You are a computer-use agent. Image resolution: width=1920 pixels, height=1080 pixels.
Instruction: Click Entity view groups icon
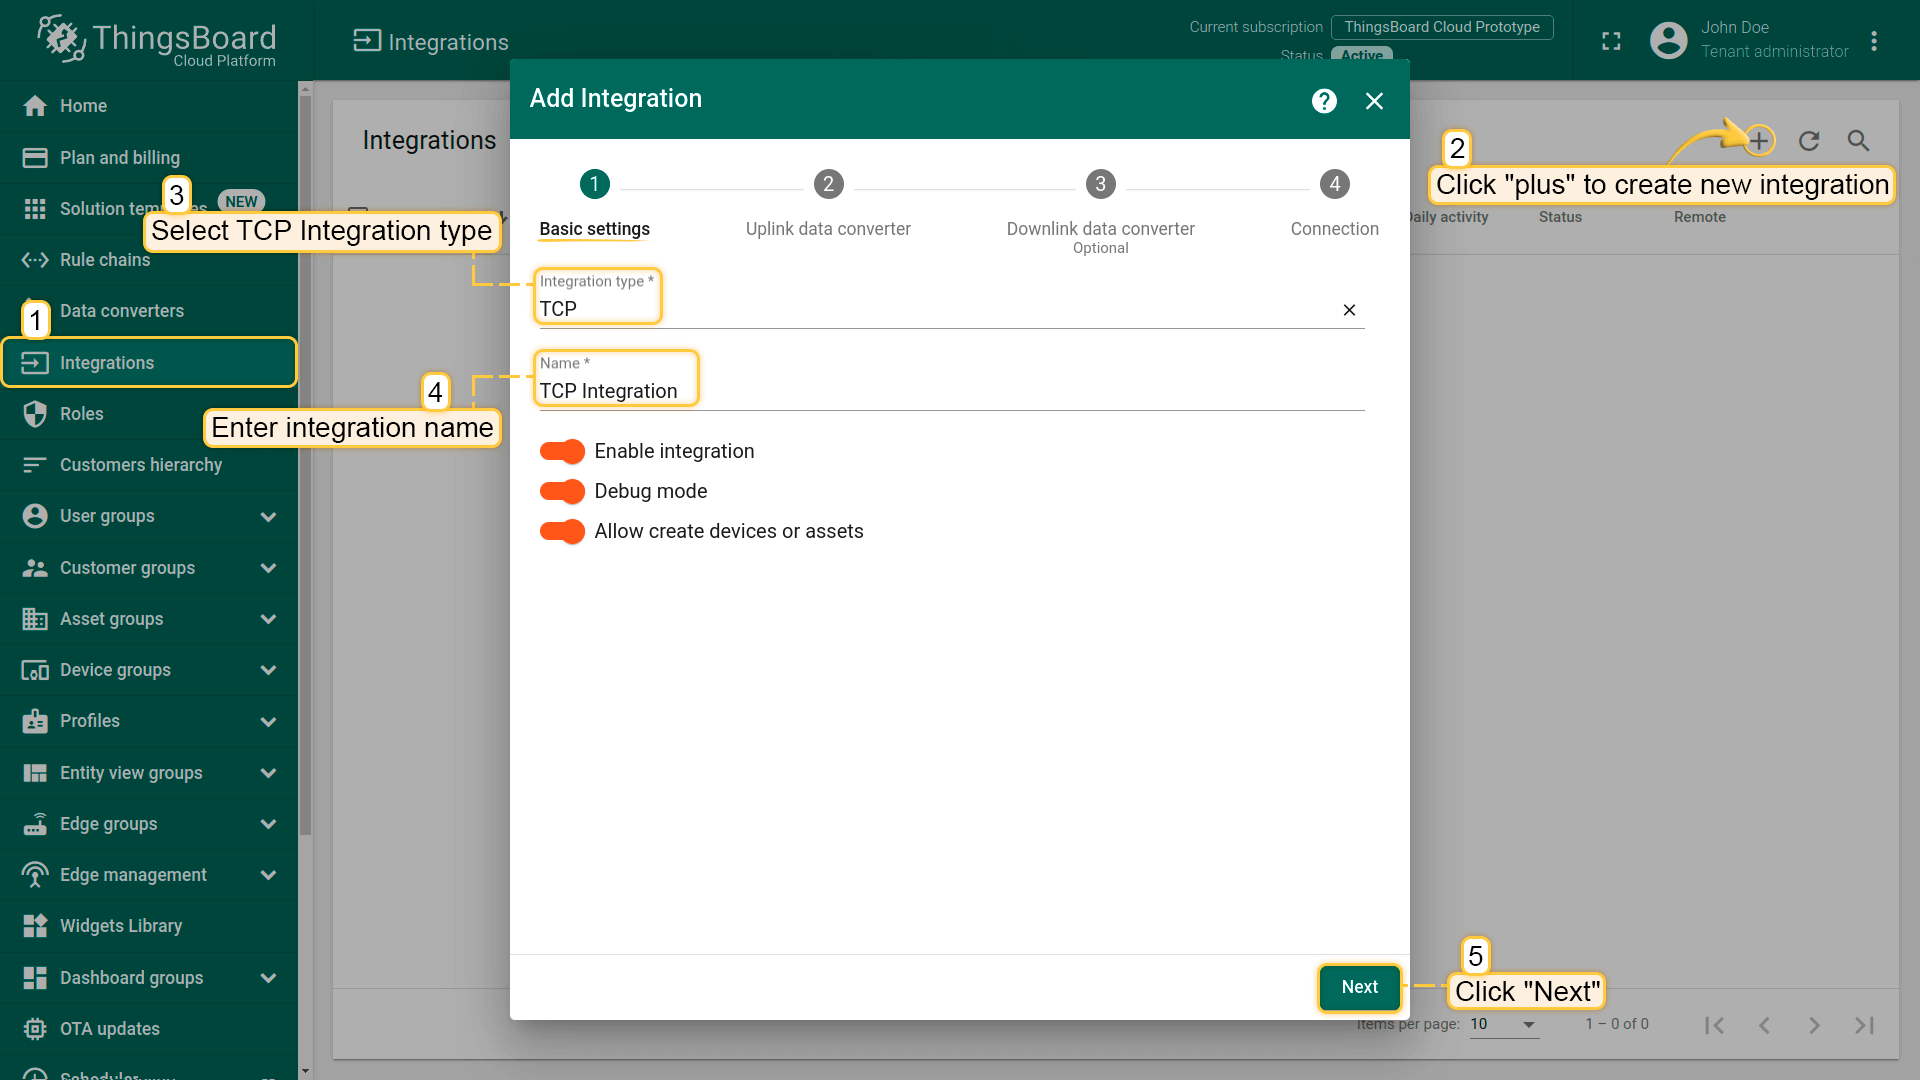tap(35, 773)
